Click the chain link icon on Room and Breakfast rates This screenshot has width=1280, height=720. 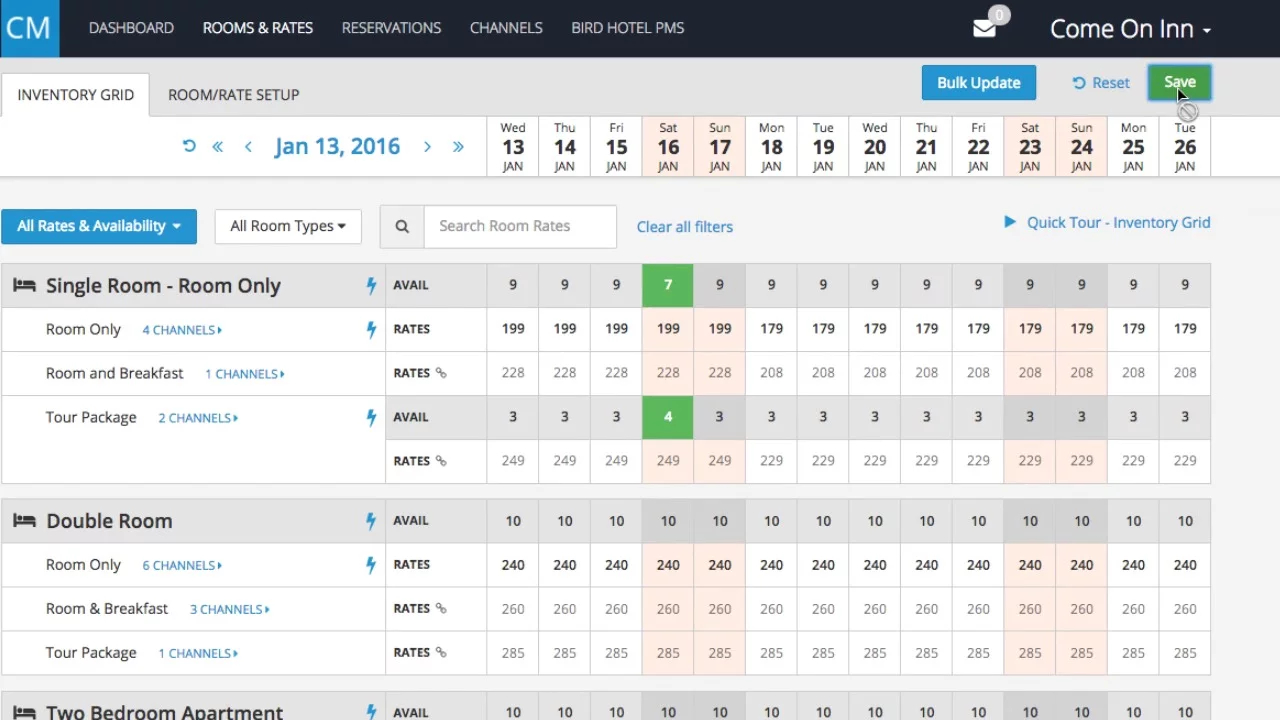(442, 373)
